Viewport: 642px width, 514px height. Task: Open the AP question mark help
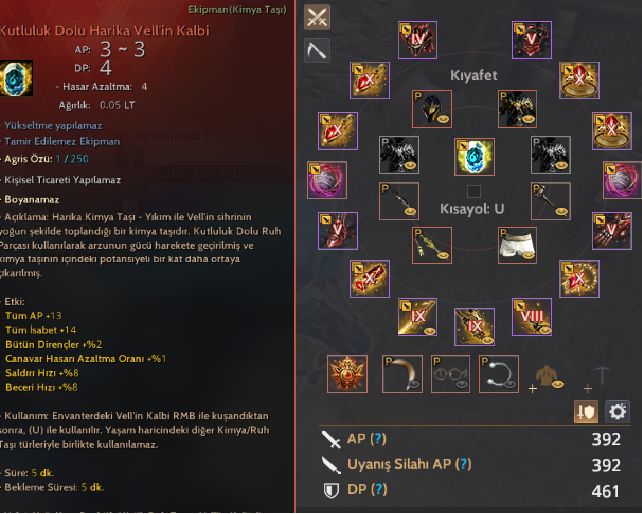click(x=378, y=439)
